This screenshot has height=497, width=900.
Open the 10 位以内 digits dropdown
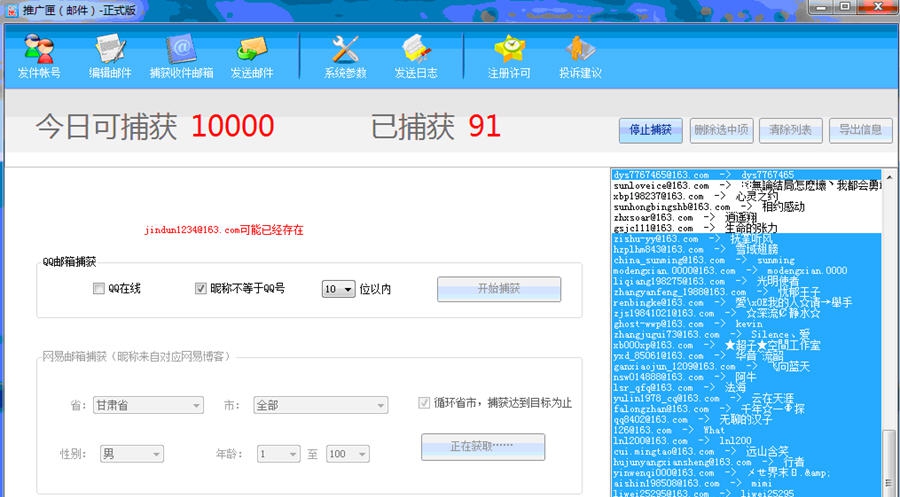coord(338,289)
